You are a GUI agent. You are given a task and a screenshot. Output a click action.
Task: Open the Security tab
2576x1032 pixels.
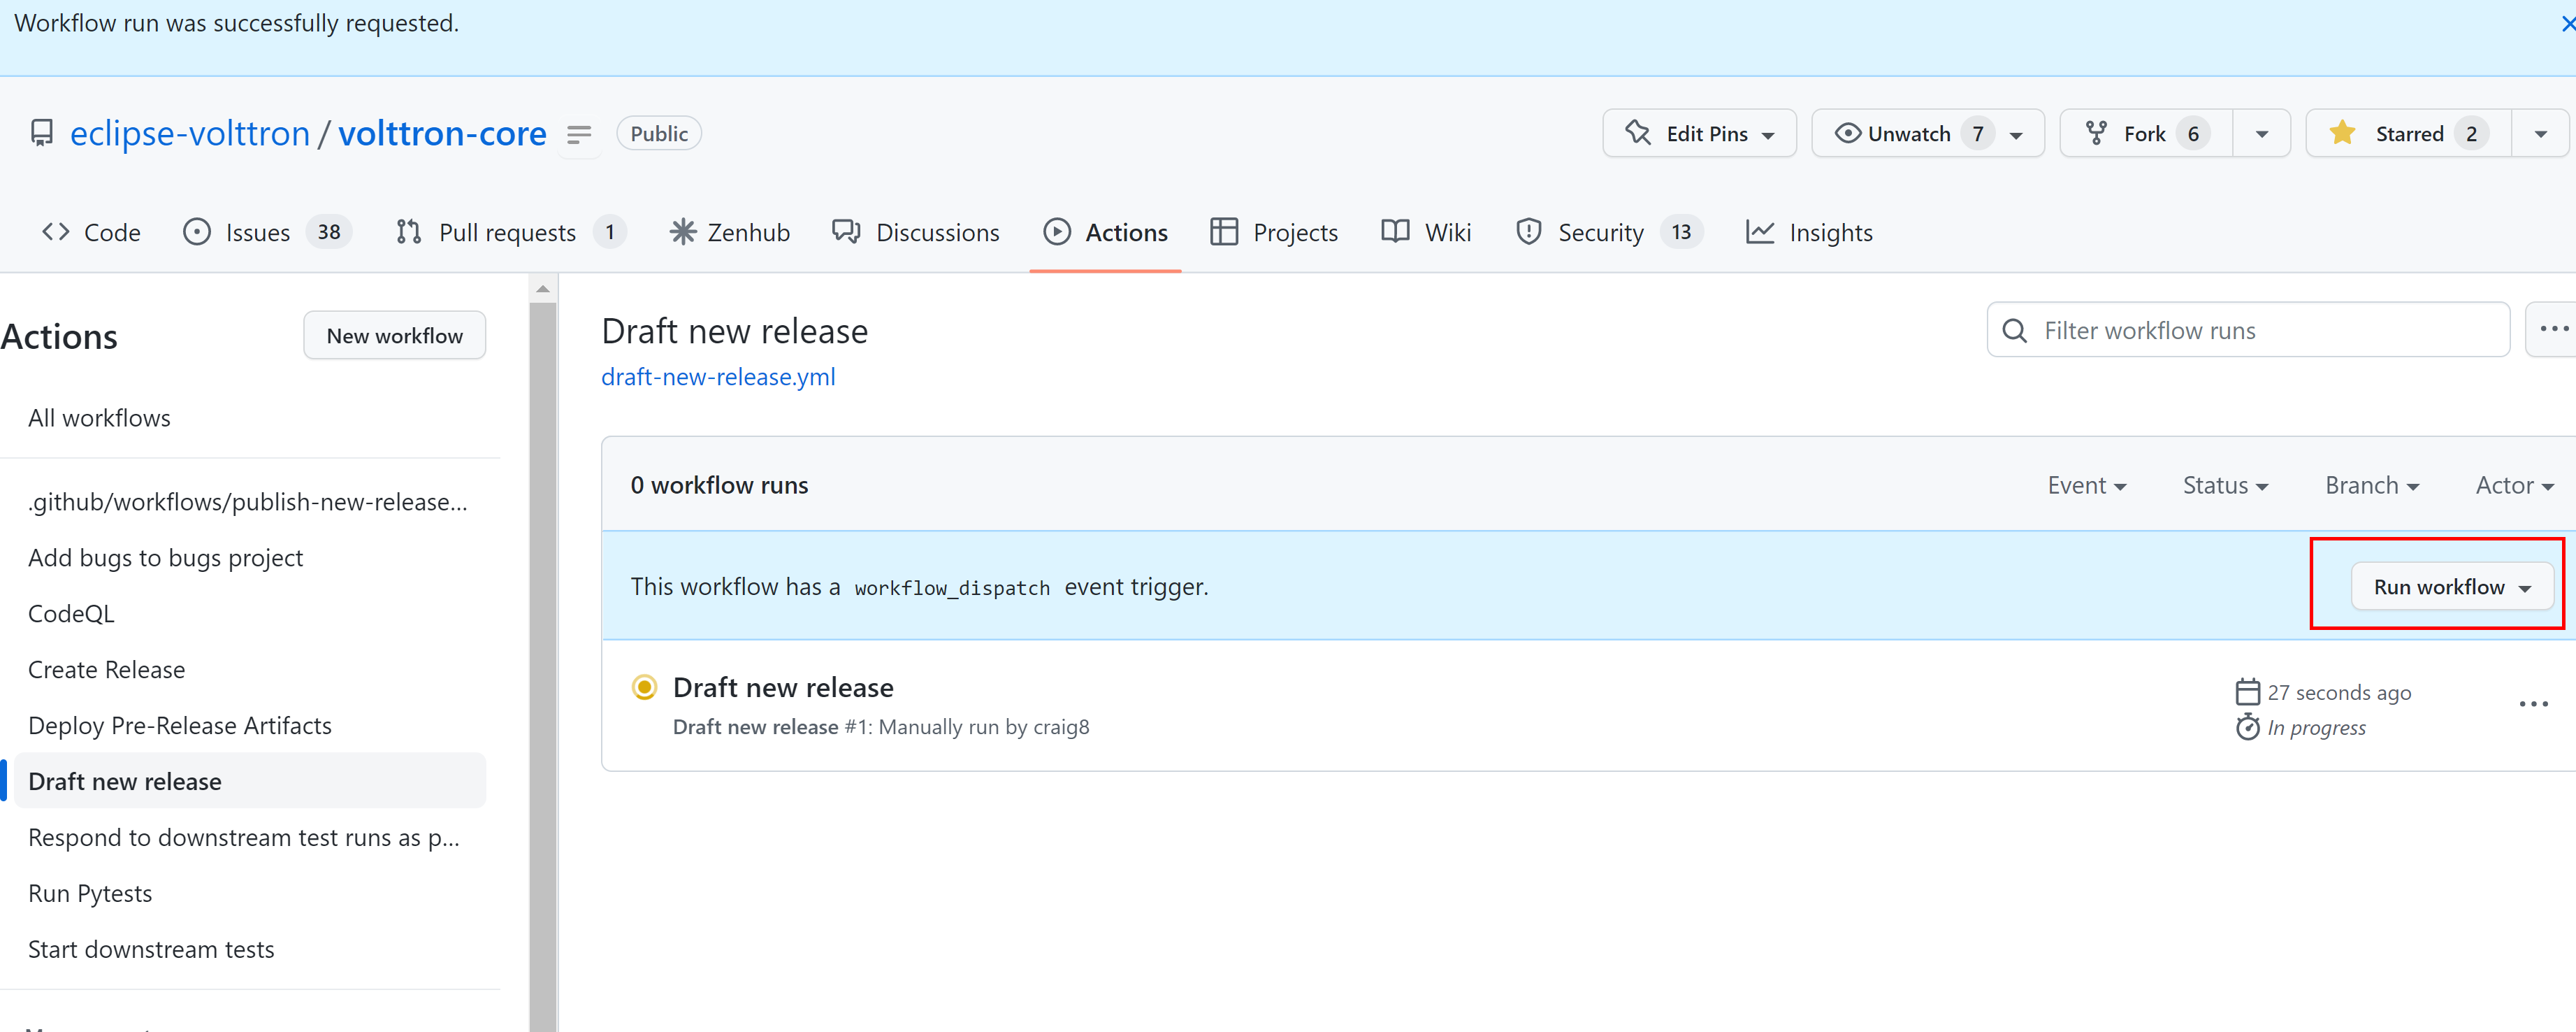(x=1608, y=233)
